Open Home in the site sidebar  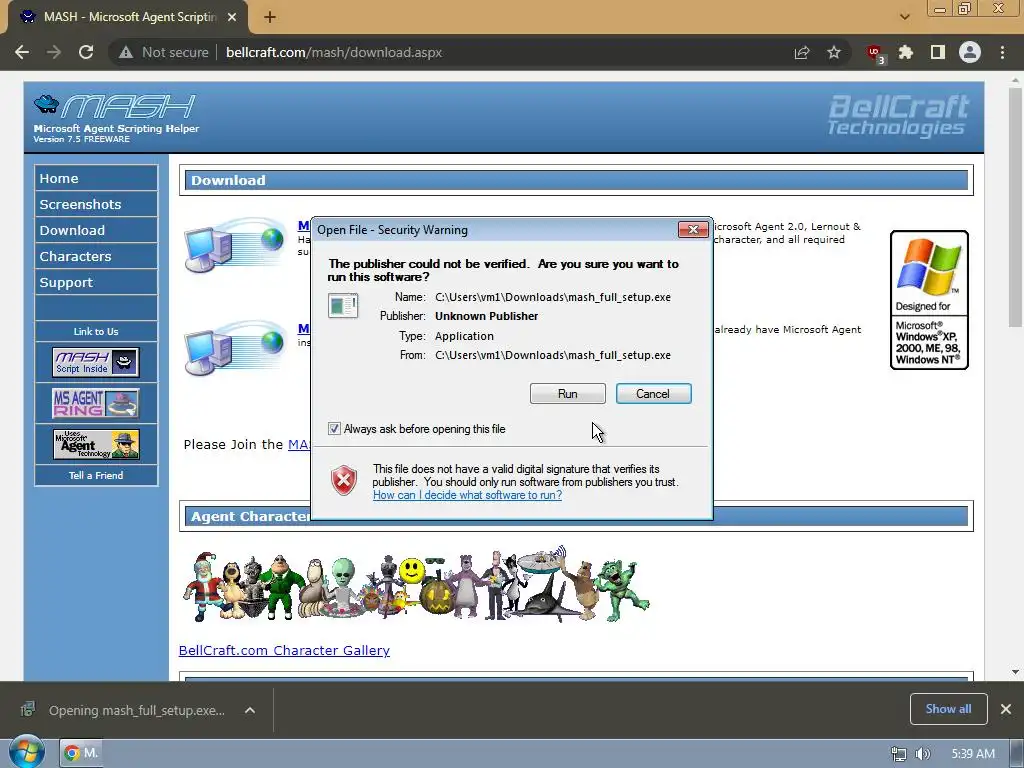click(x=96, y=178)
